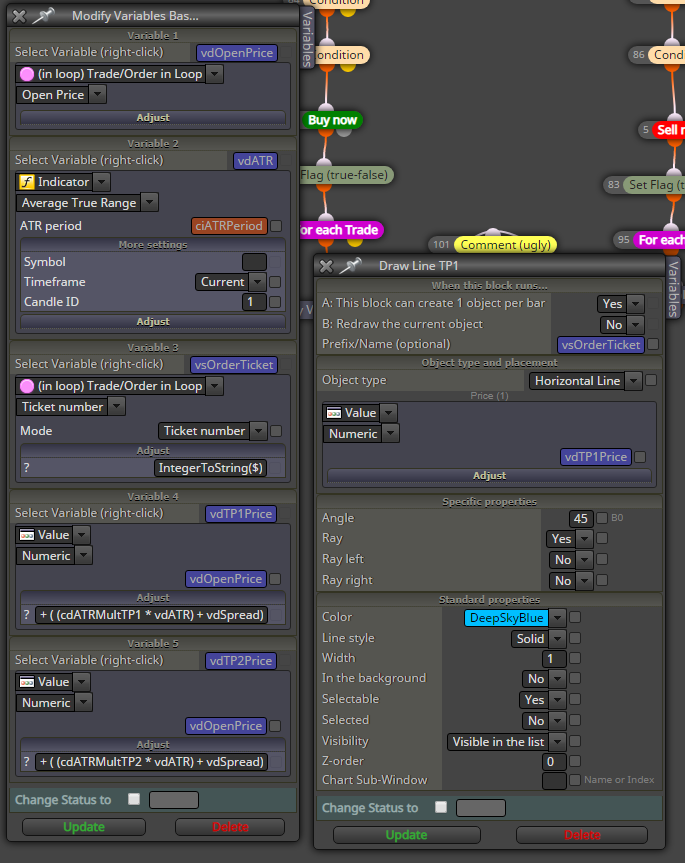The width and height of the screenshot is (685, 863).
Task: Toggle the Timeframe row checkbox
Action: point(275,282)
